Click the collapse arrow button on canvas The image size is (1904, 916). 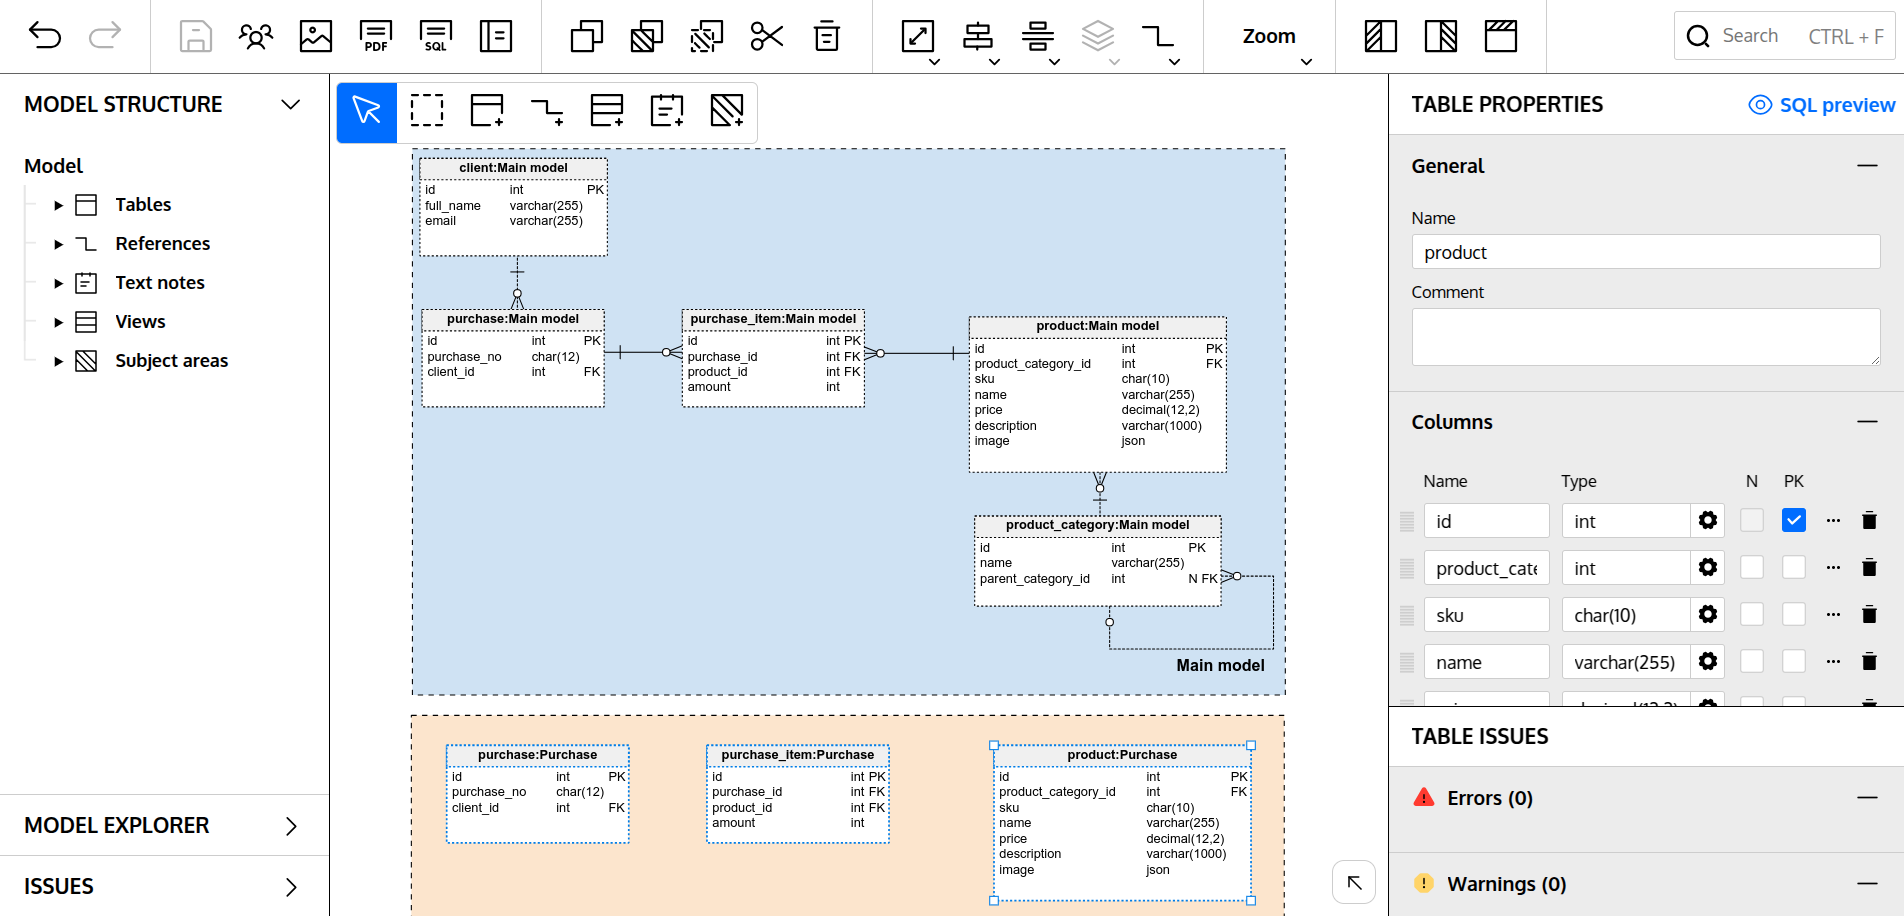click(x=1354, y=882)
